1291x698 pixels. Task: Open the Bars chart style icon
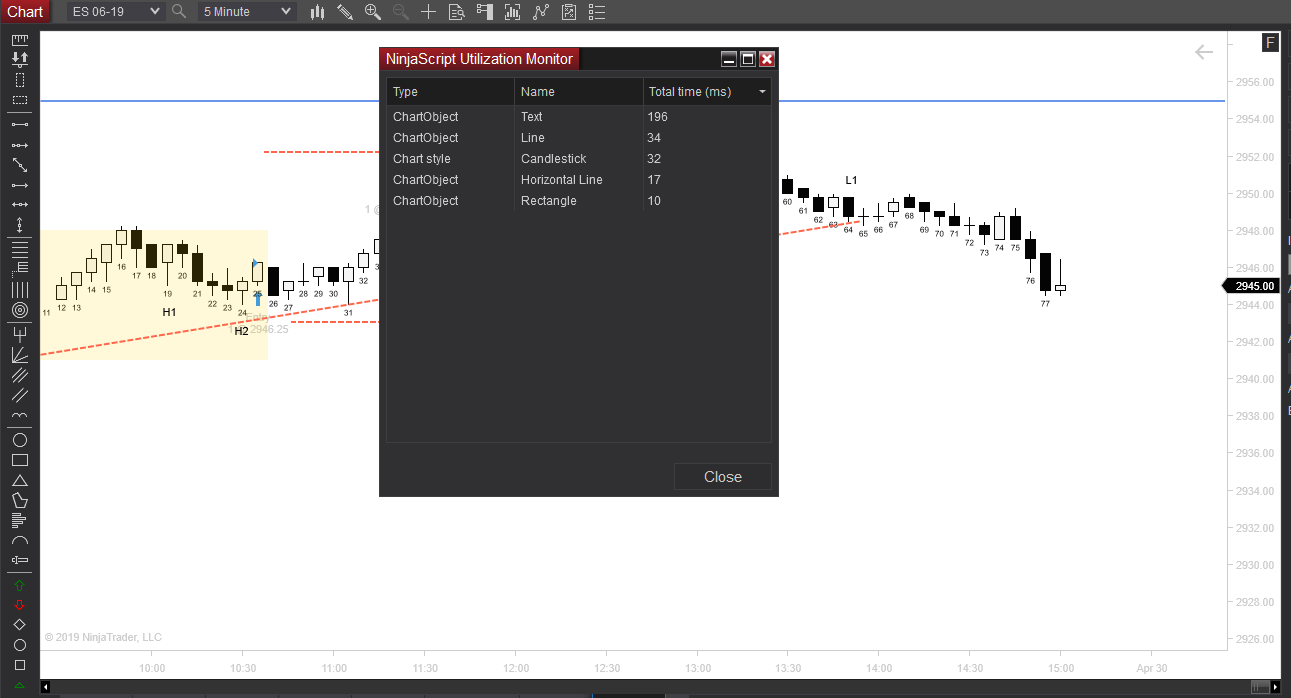tap(318, 12)
